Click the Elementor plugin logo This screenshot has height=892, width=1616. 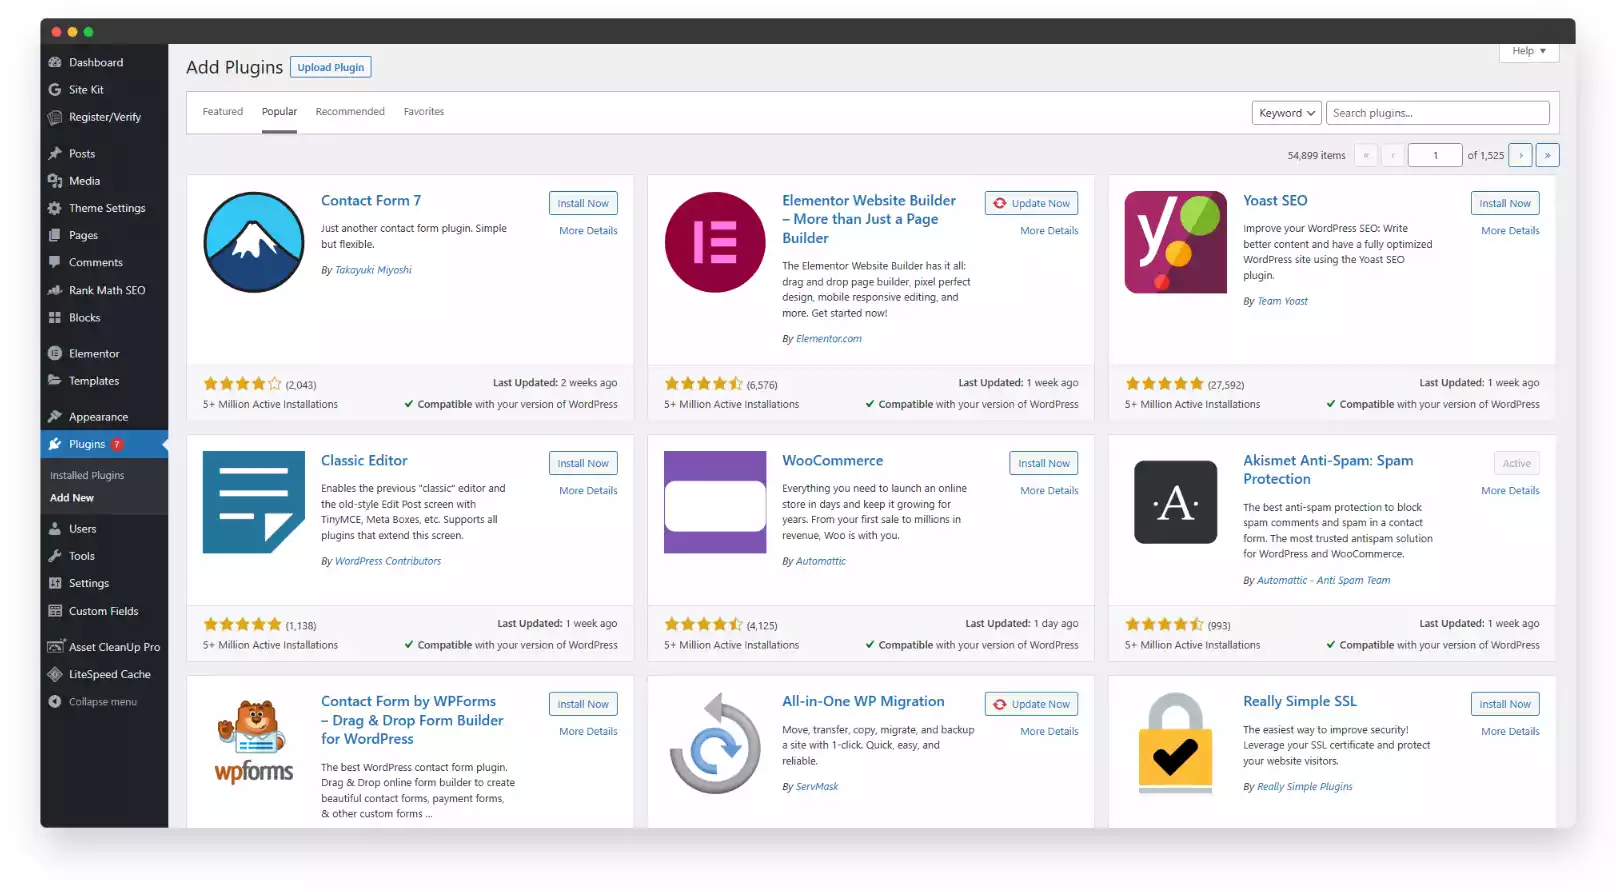(x=715, y=242)
